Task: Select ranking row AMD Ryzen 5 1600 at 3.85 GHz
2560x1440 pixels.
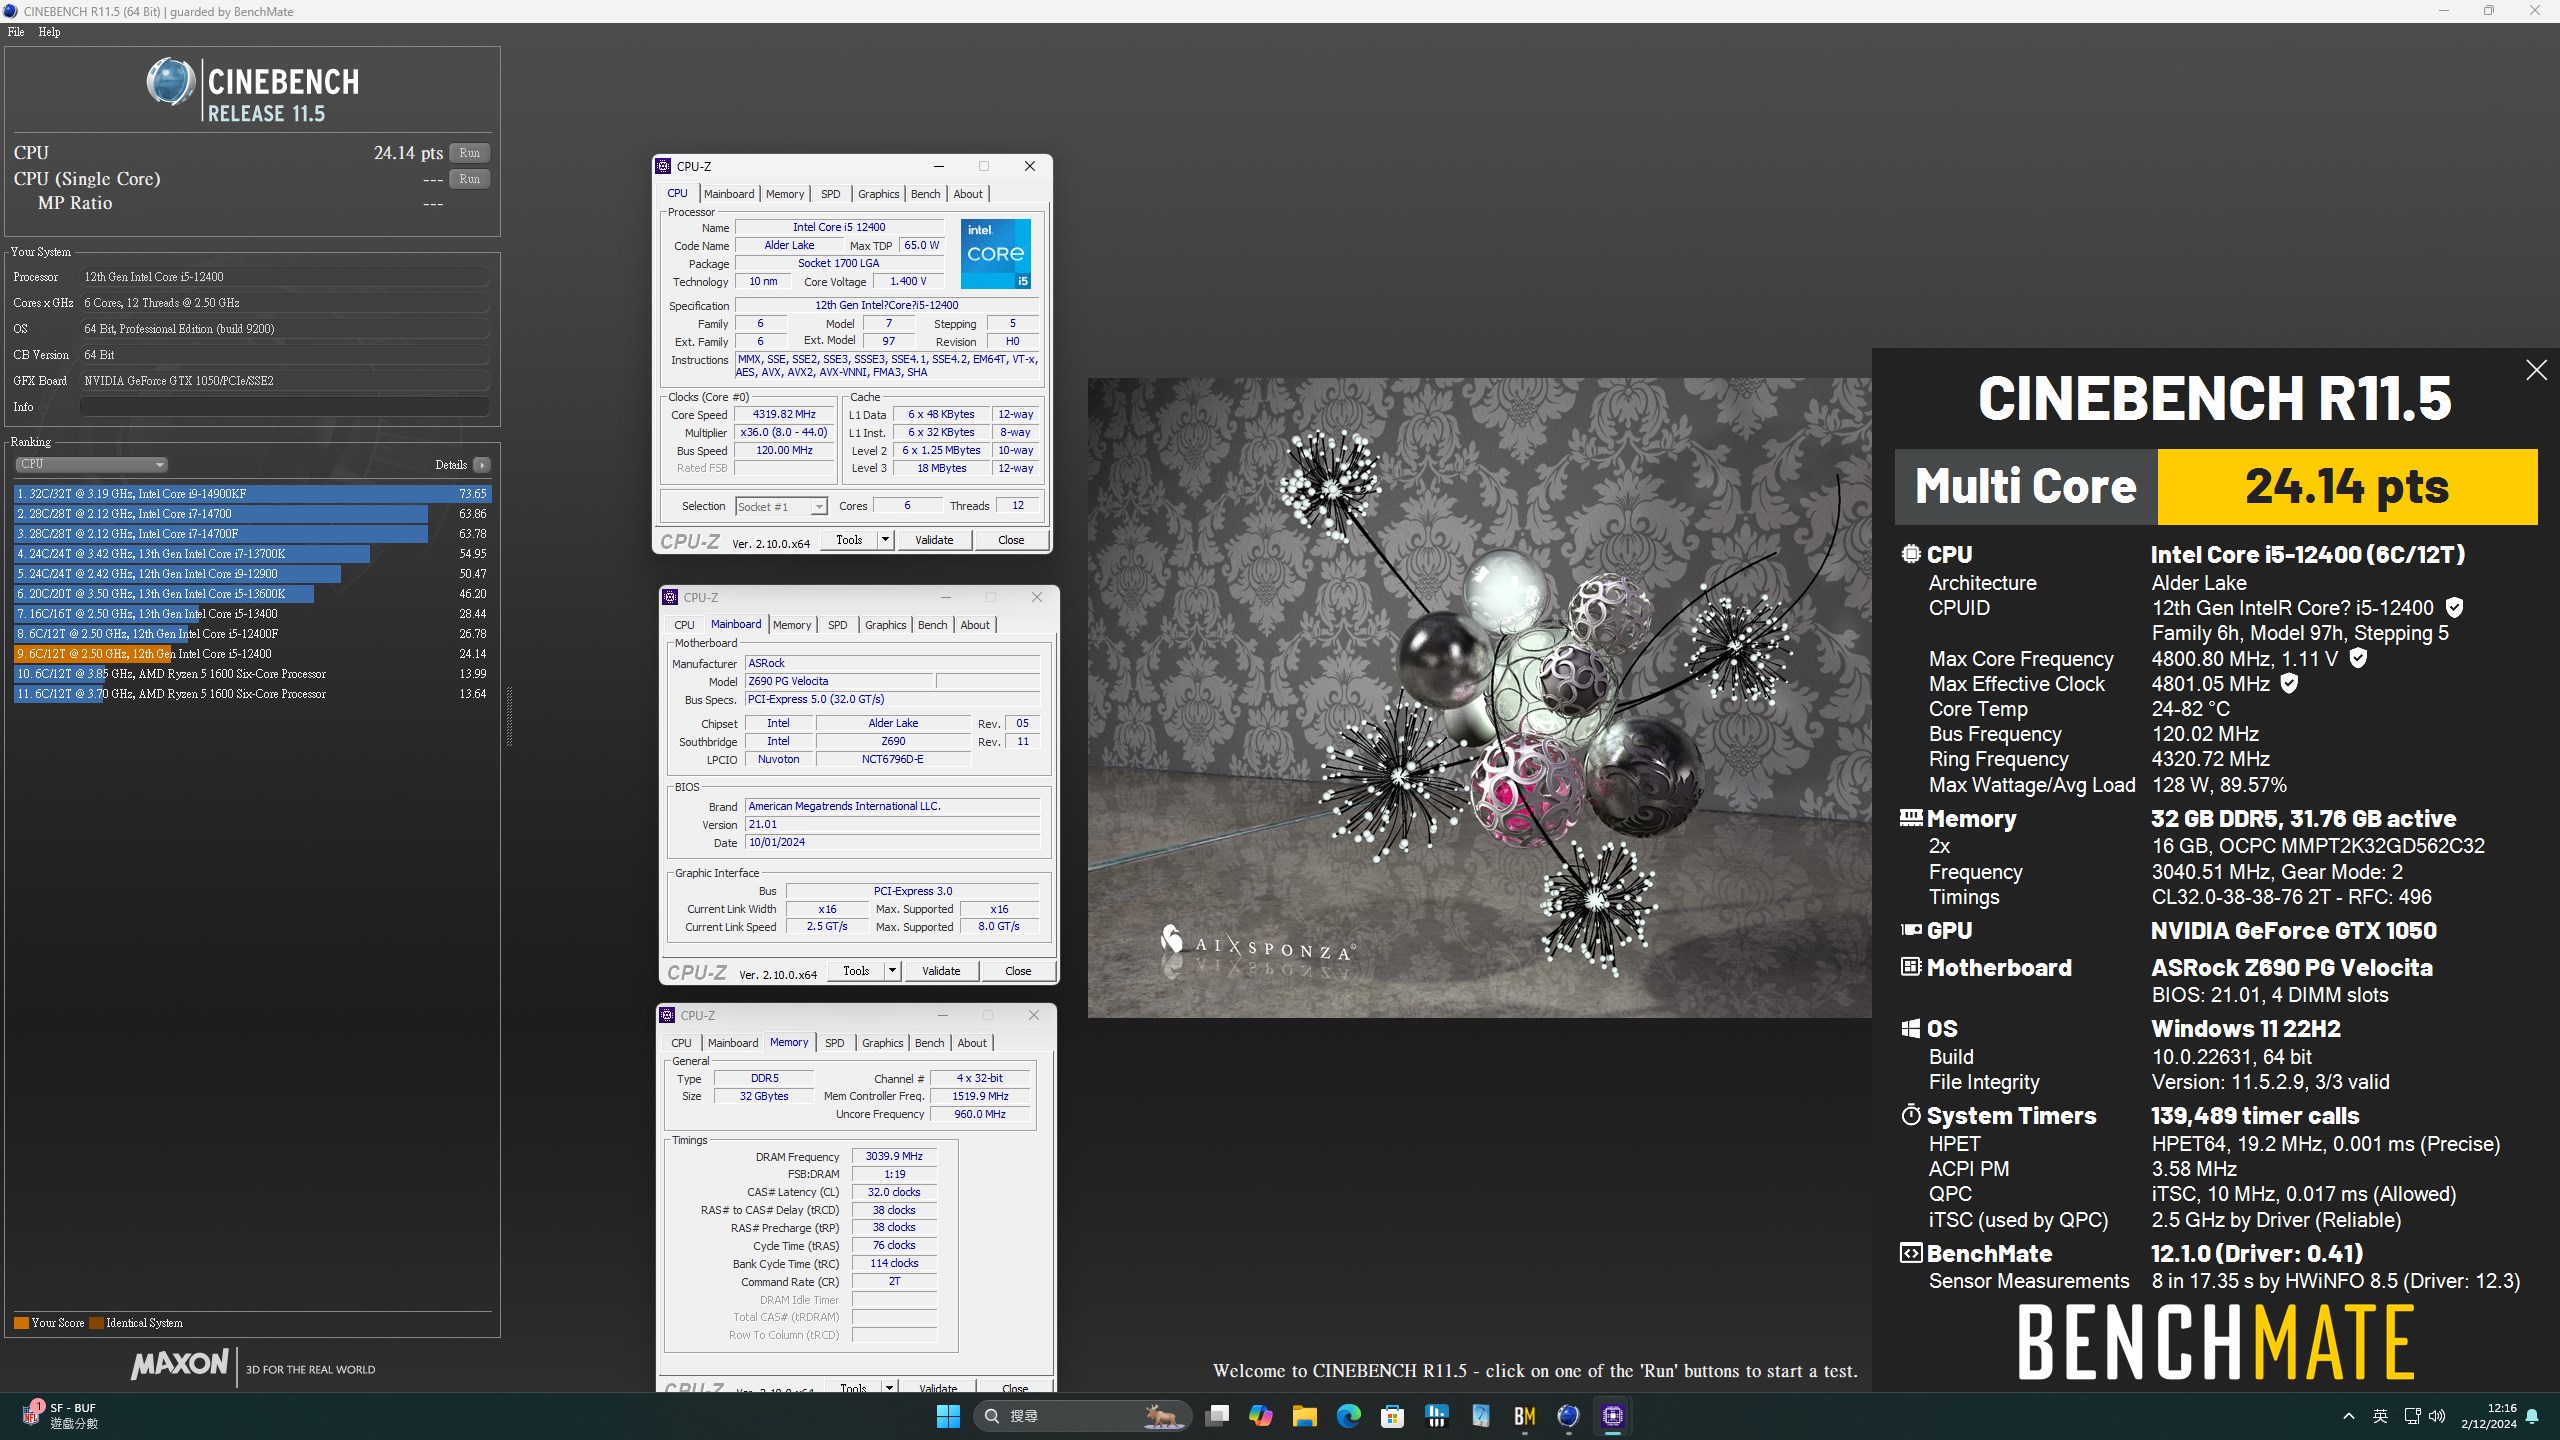Action: pyautogui.click(x=252, y=674)
